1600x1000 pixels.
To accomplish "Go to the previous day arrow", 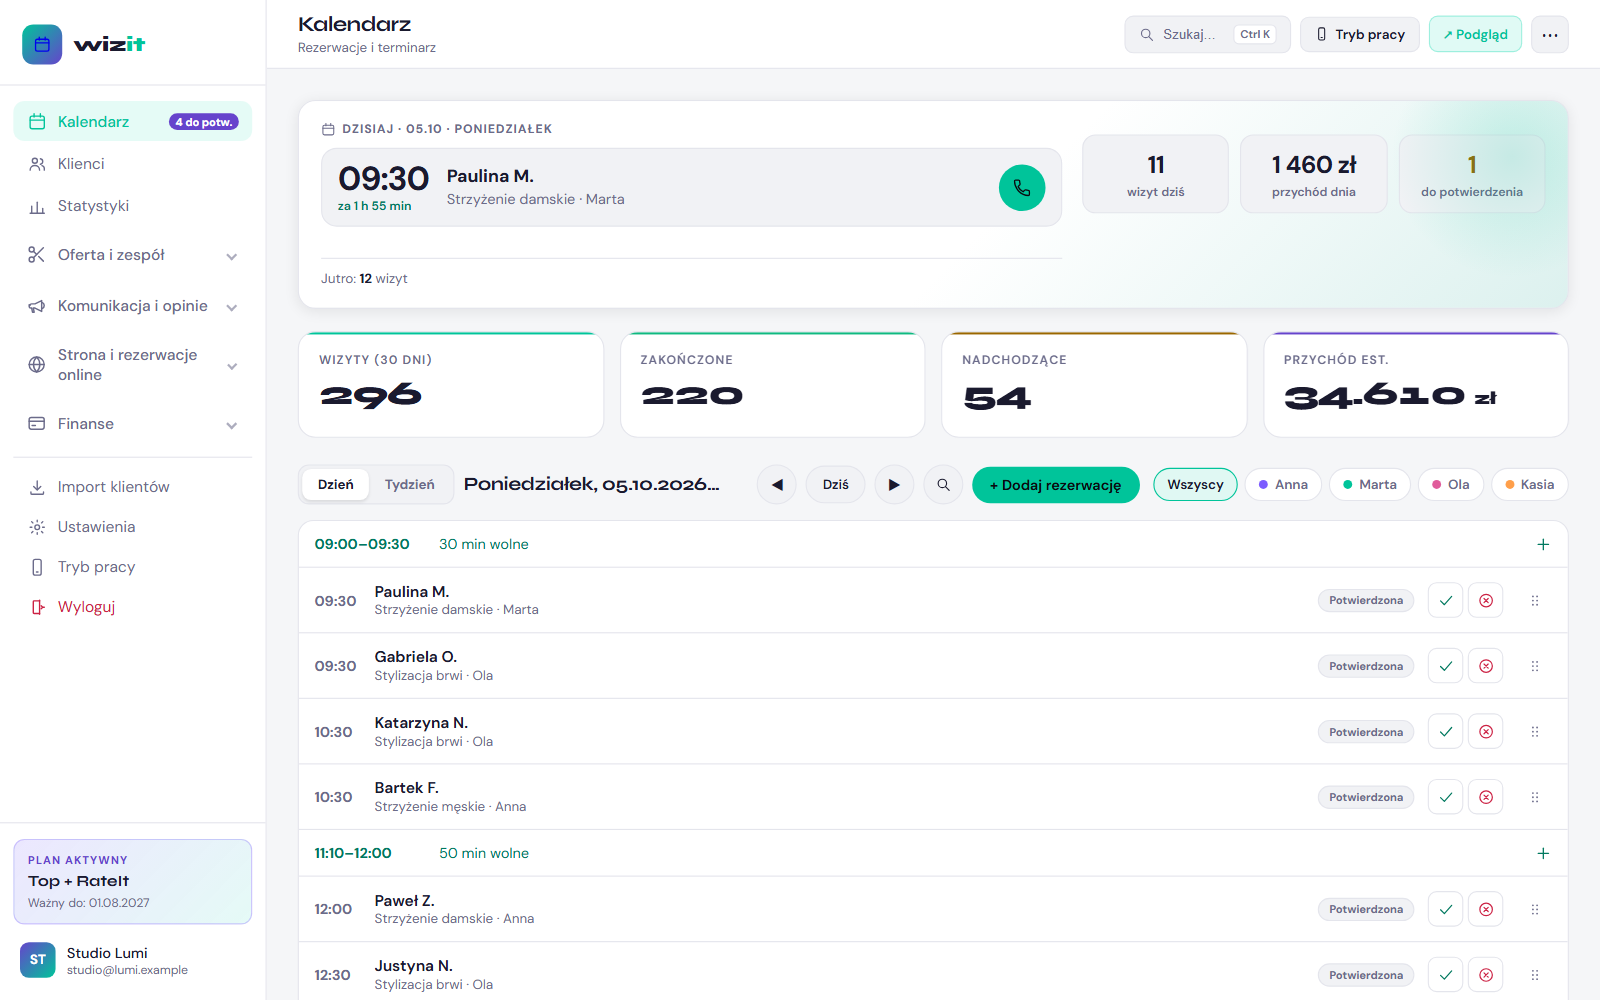I will 777,485.
